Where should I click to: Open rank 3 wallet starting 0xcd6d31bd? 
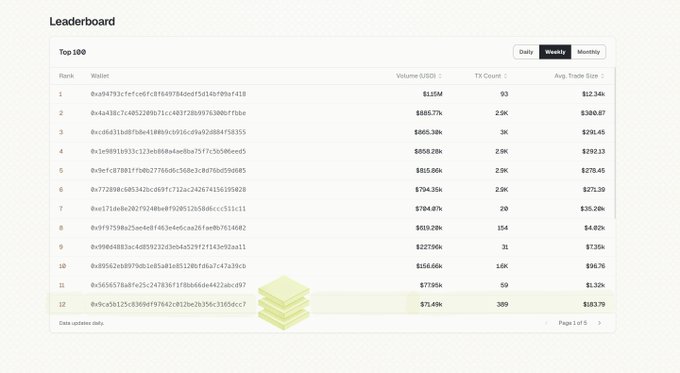click(168, 132)
